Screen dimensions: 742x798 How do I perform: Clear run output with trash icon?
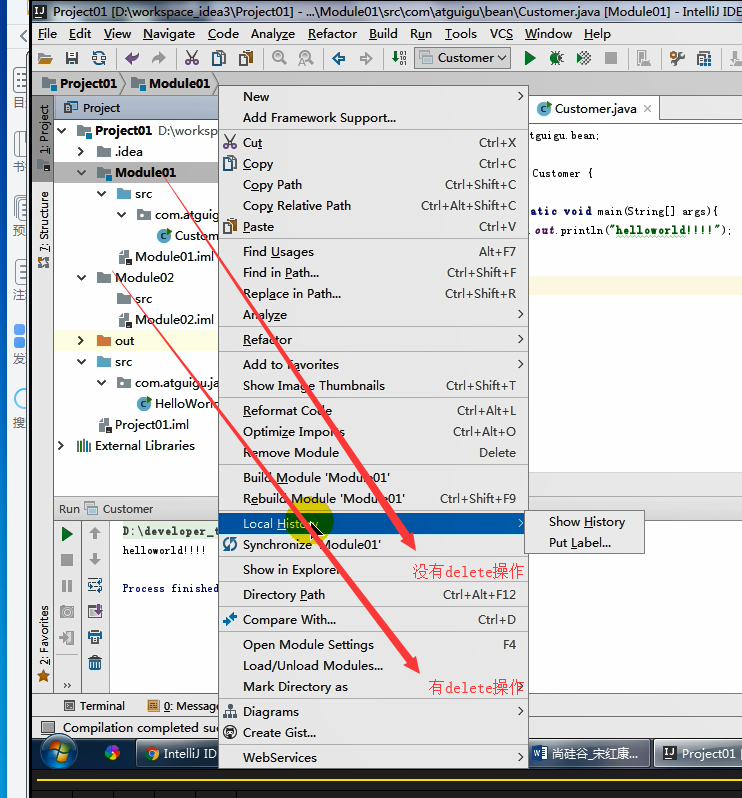[95, 663]
